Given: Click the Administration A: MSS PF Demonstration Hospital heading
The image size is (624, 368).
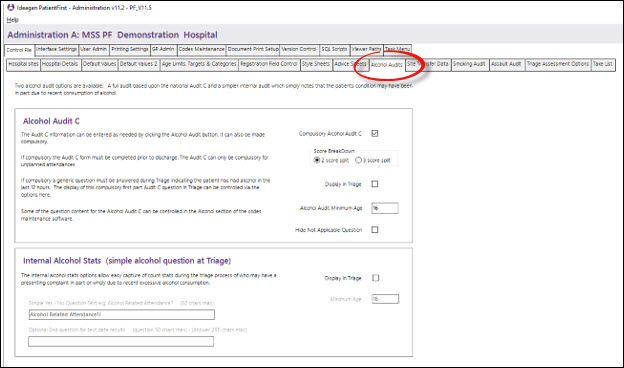Looking at the screenshot, I should pyautogui.click(x=112, y=35).
